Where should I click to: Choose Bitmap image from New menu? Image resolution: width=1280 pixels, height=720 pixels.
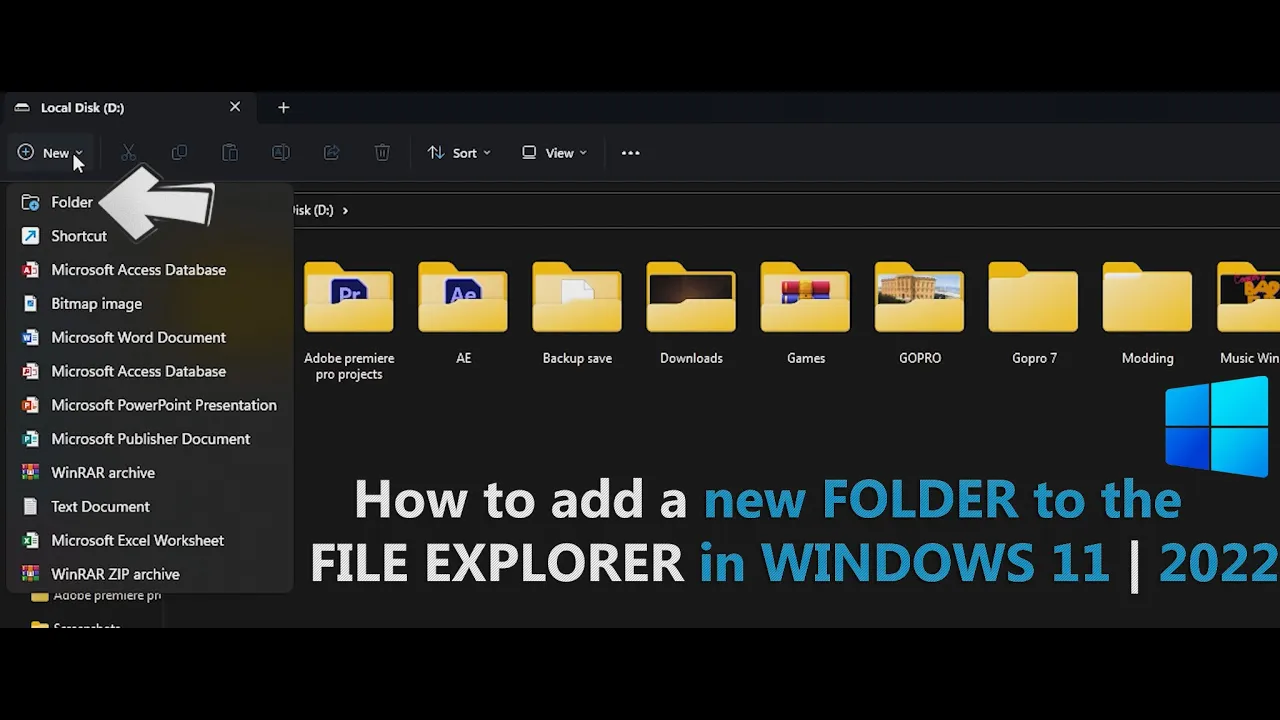tap(150, 304)
